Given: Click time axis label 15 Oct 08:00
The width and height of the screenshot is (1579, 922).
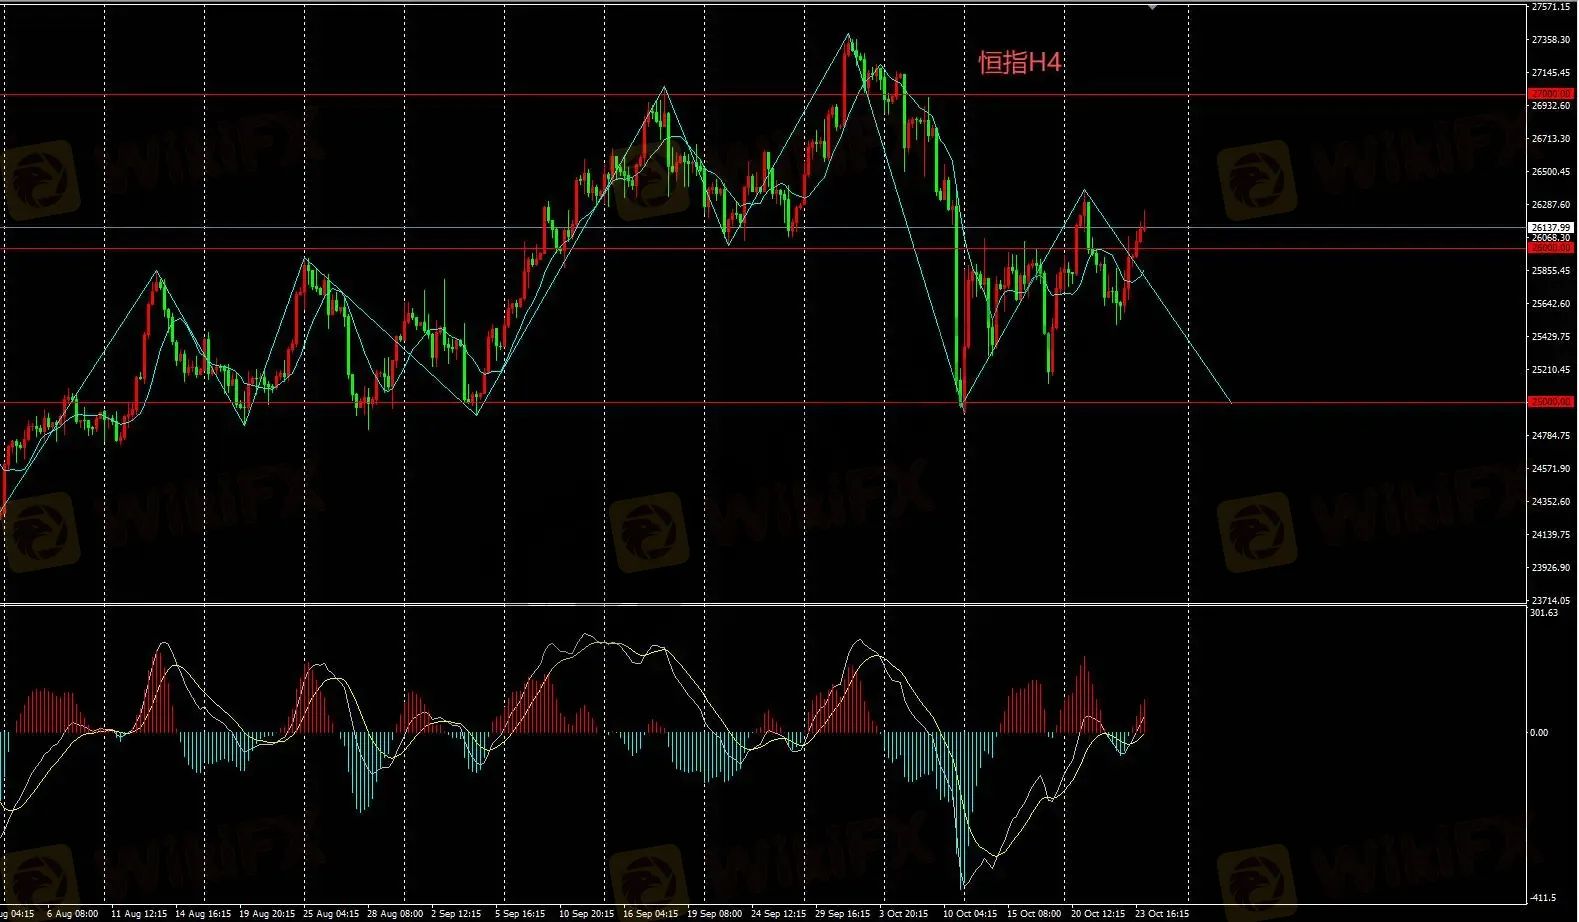Looking at the screenshot, I should pyautogui.click(x=1034, y=914).
